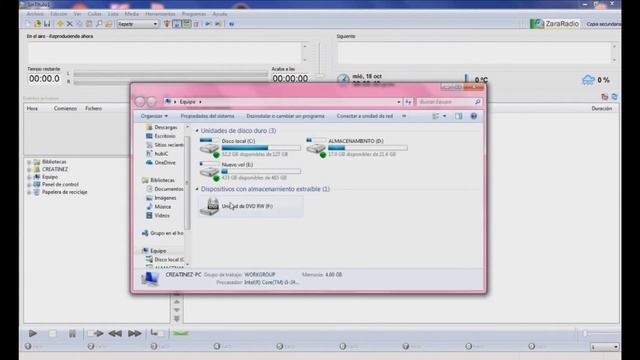Image resolution: width=640 pixels, height=360 pixels.
Task: Open the Archivo menu in ZaraRadio
Action: (x=35, y=14)
